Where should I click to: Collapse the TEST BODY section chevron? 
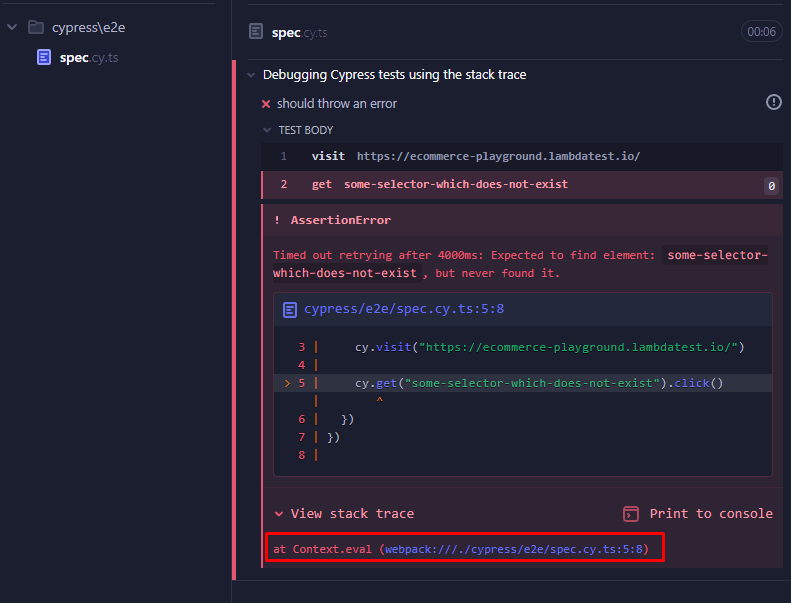[267, 130]
